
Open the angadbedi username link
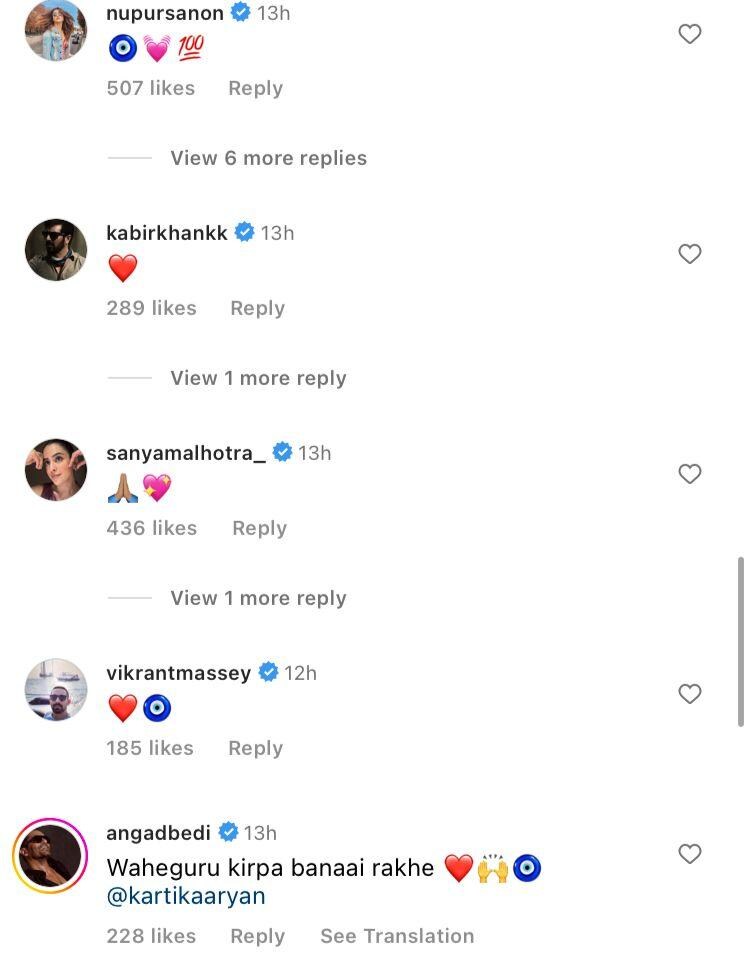pos(157,833)
